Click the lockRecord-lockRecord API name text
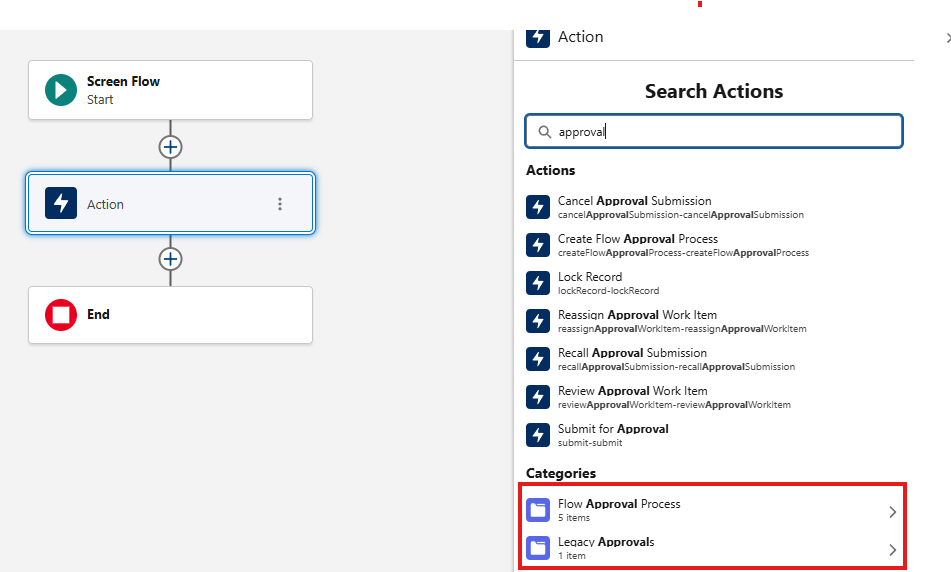Screen dimensions: 951x572 pyautogui.click(x=608, y=291)
